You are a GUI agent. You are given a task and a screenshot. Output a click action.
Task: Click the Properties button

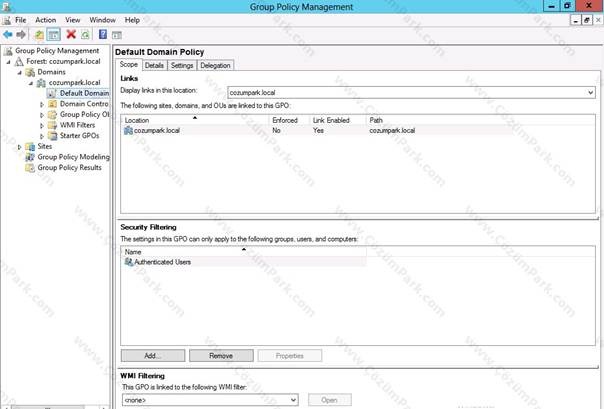tap(290, 355)
